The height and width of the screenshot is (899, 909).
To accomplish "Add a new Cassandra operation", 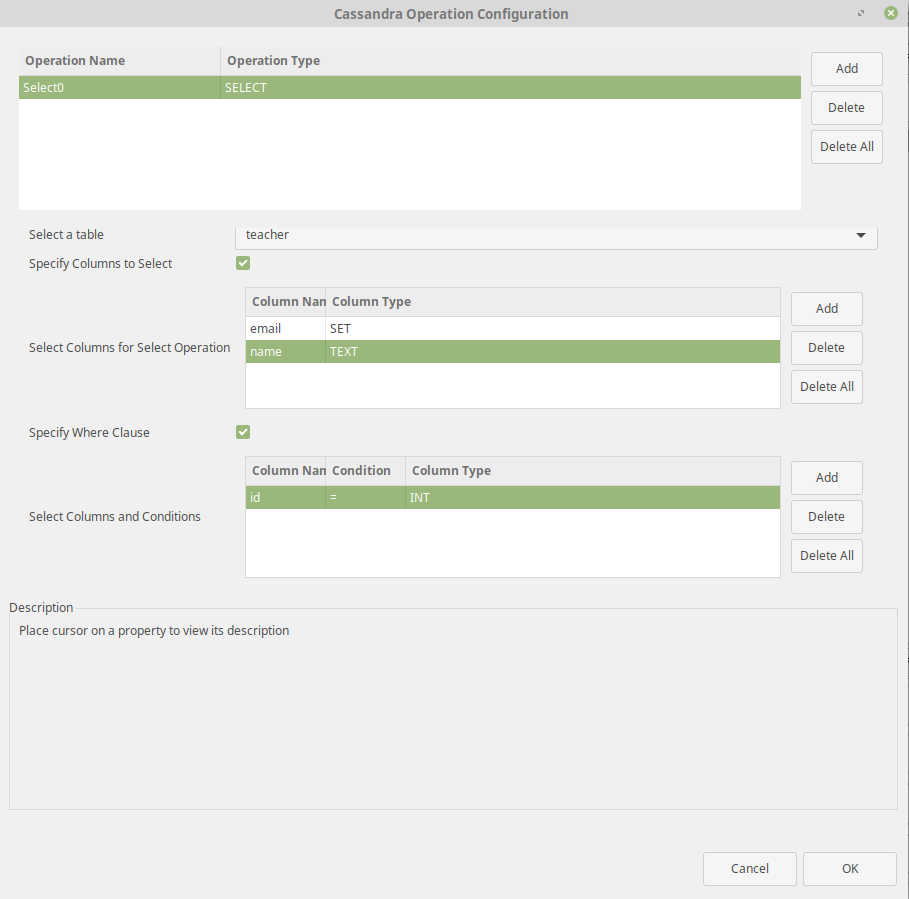I will (x=846, y=69).
